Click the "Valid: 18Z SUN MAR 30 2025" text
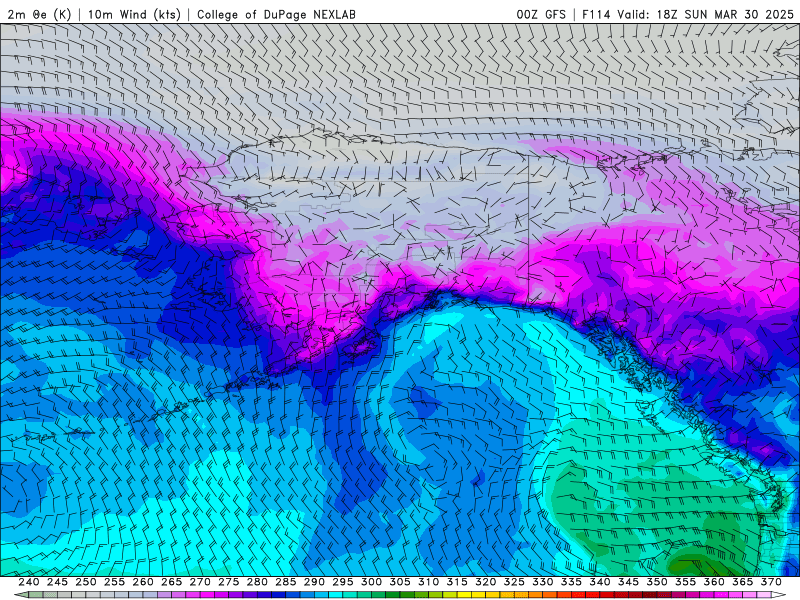This screenshot has width=800, height=600. click(x=705, y=14)
